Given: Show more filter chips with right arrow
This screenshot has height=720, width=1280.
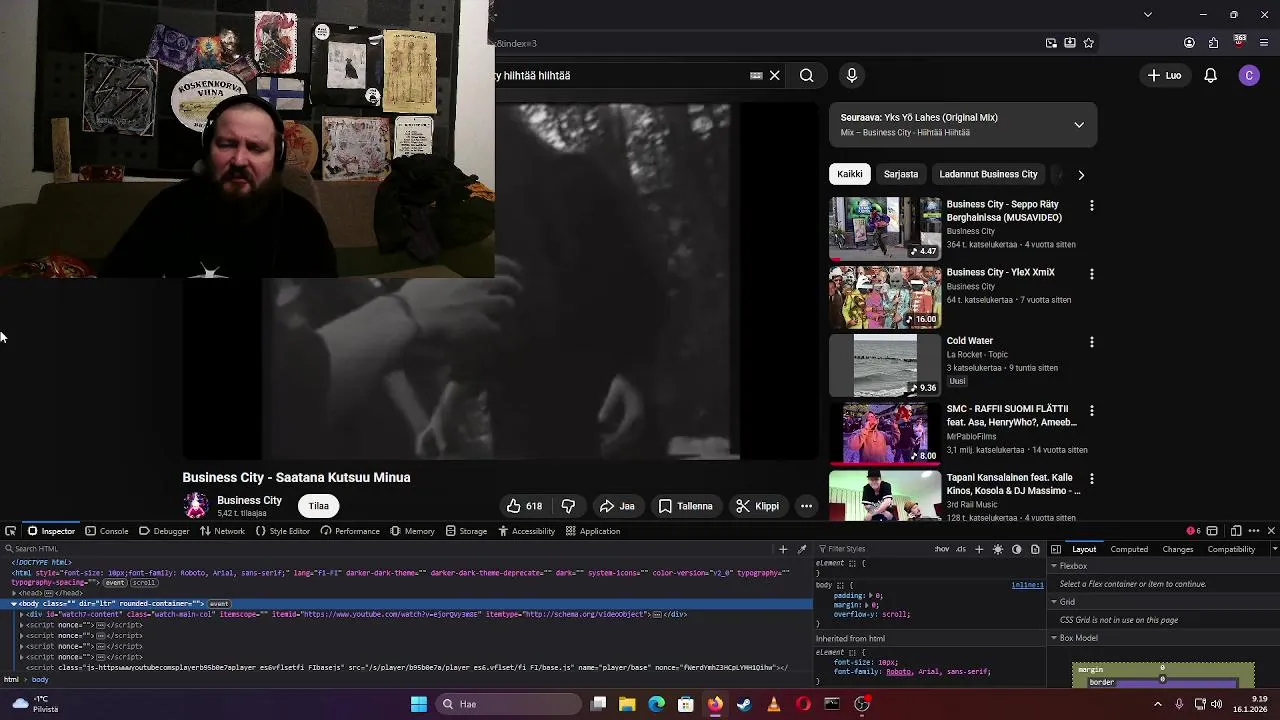Looking at the screenshot, I should pyautogui.click(x=1081, y=175).
